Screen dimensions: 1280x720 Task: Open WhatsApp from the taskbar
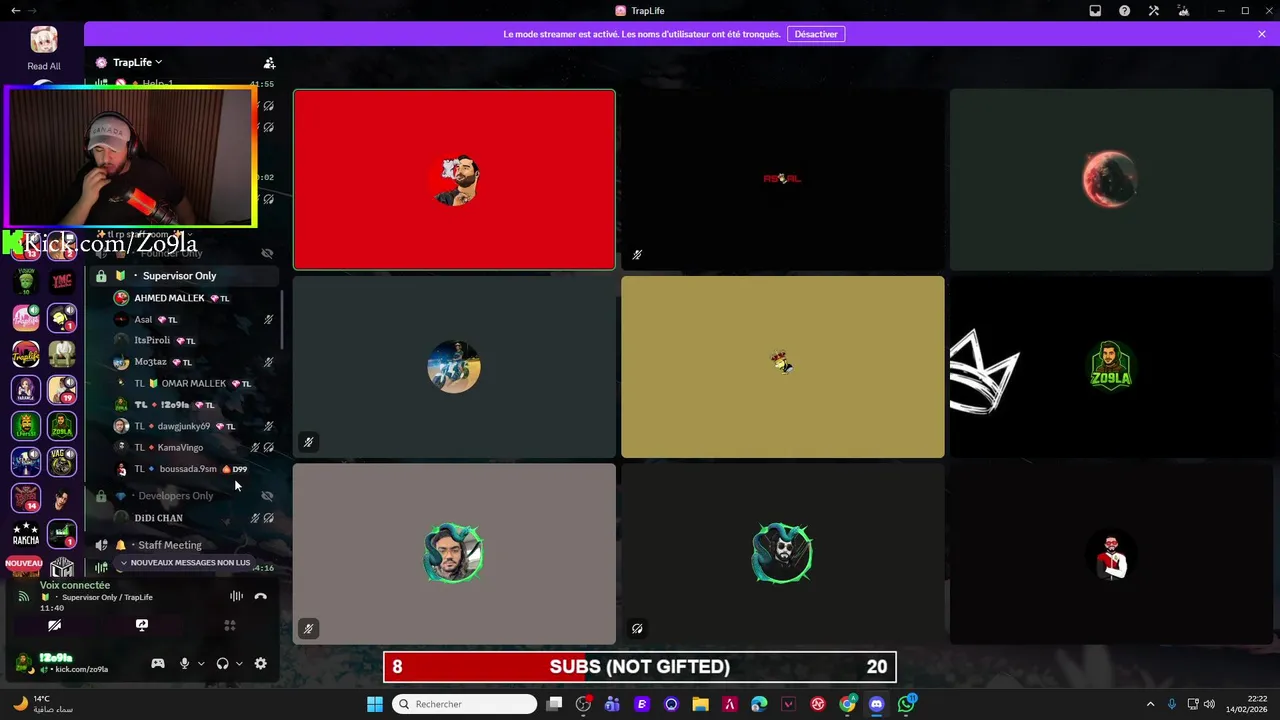pos(906,704)
